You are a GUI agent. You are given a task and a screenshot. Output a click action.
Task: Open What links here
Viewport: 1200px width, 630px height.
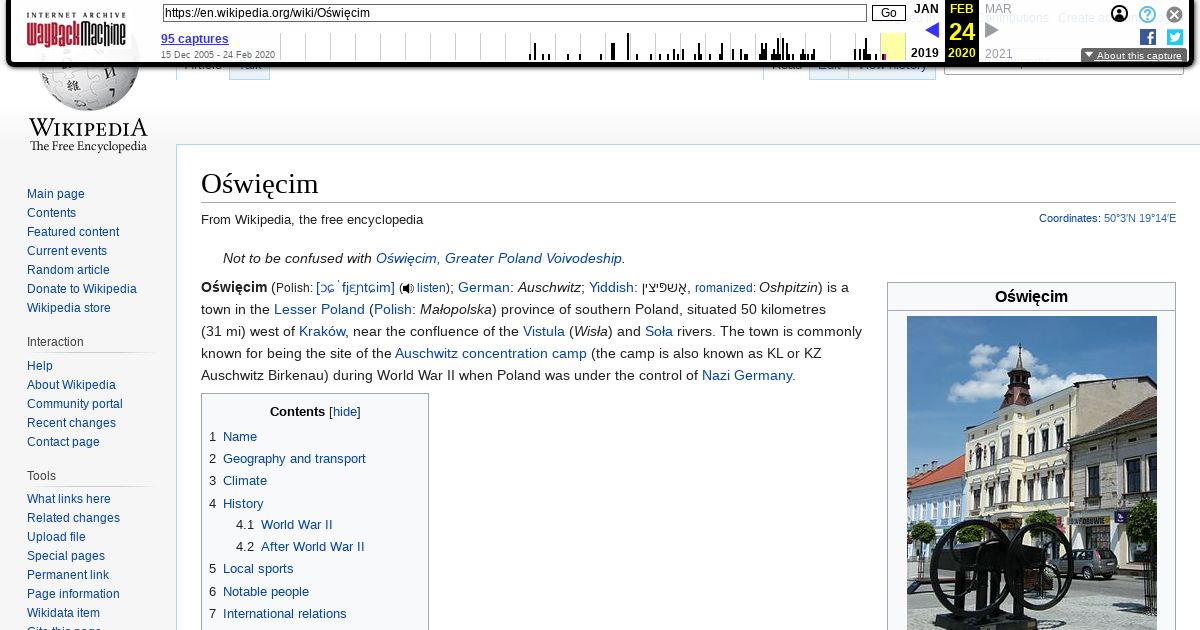[x=69, y=499]
